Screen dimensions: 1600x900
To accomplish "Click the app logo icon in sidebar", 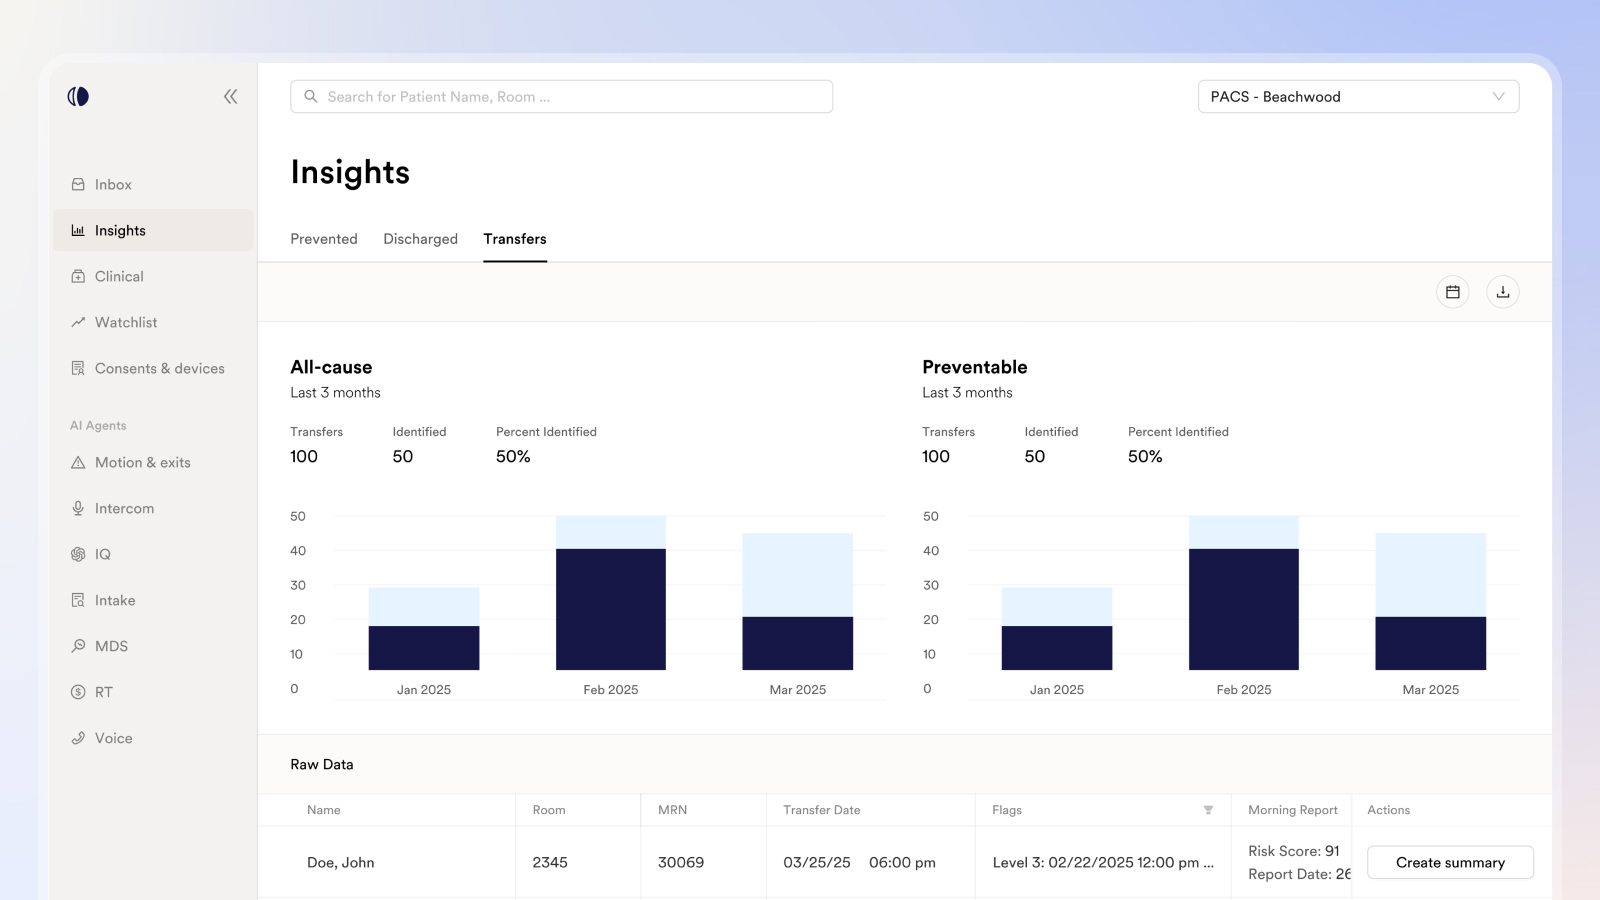I will point(78,96).
